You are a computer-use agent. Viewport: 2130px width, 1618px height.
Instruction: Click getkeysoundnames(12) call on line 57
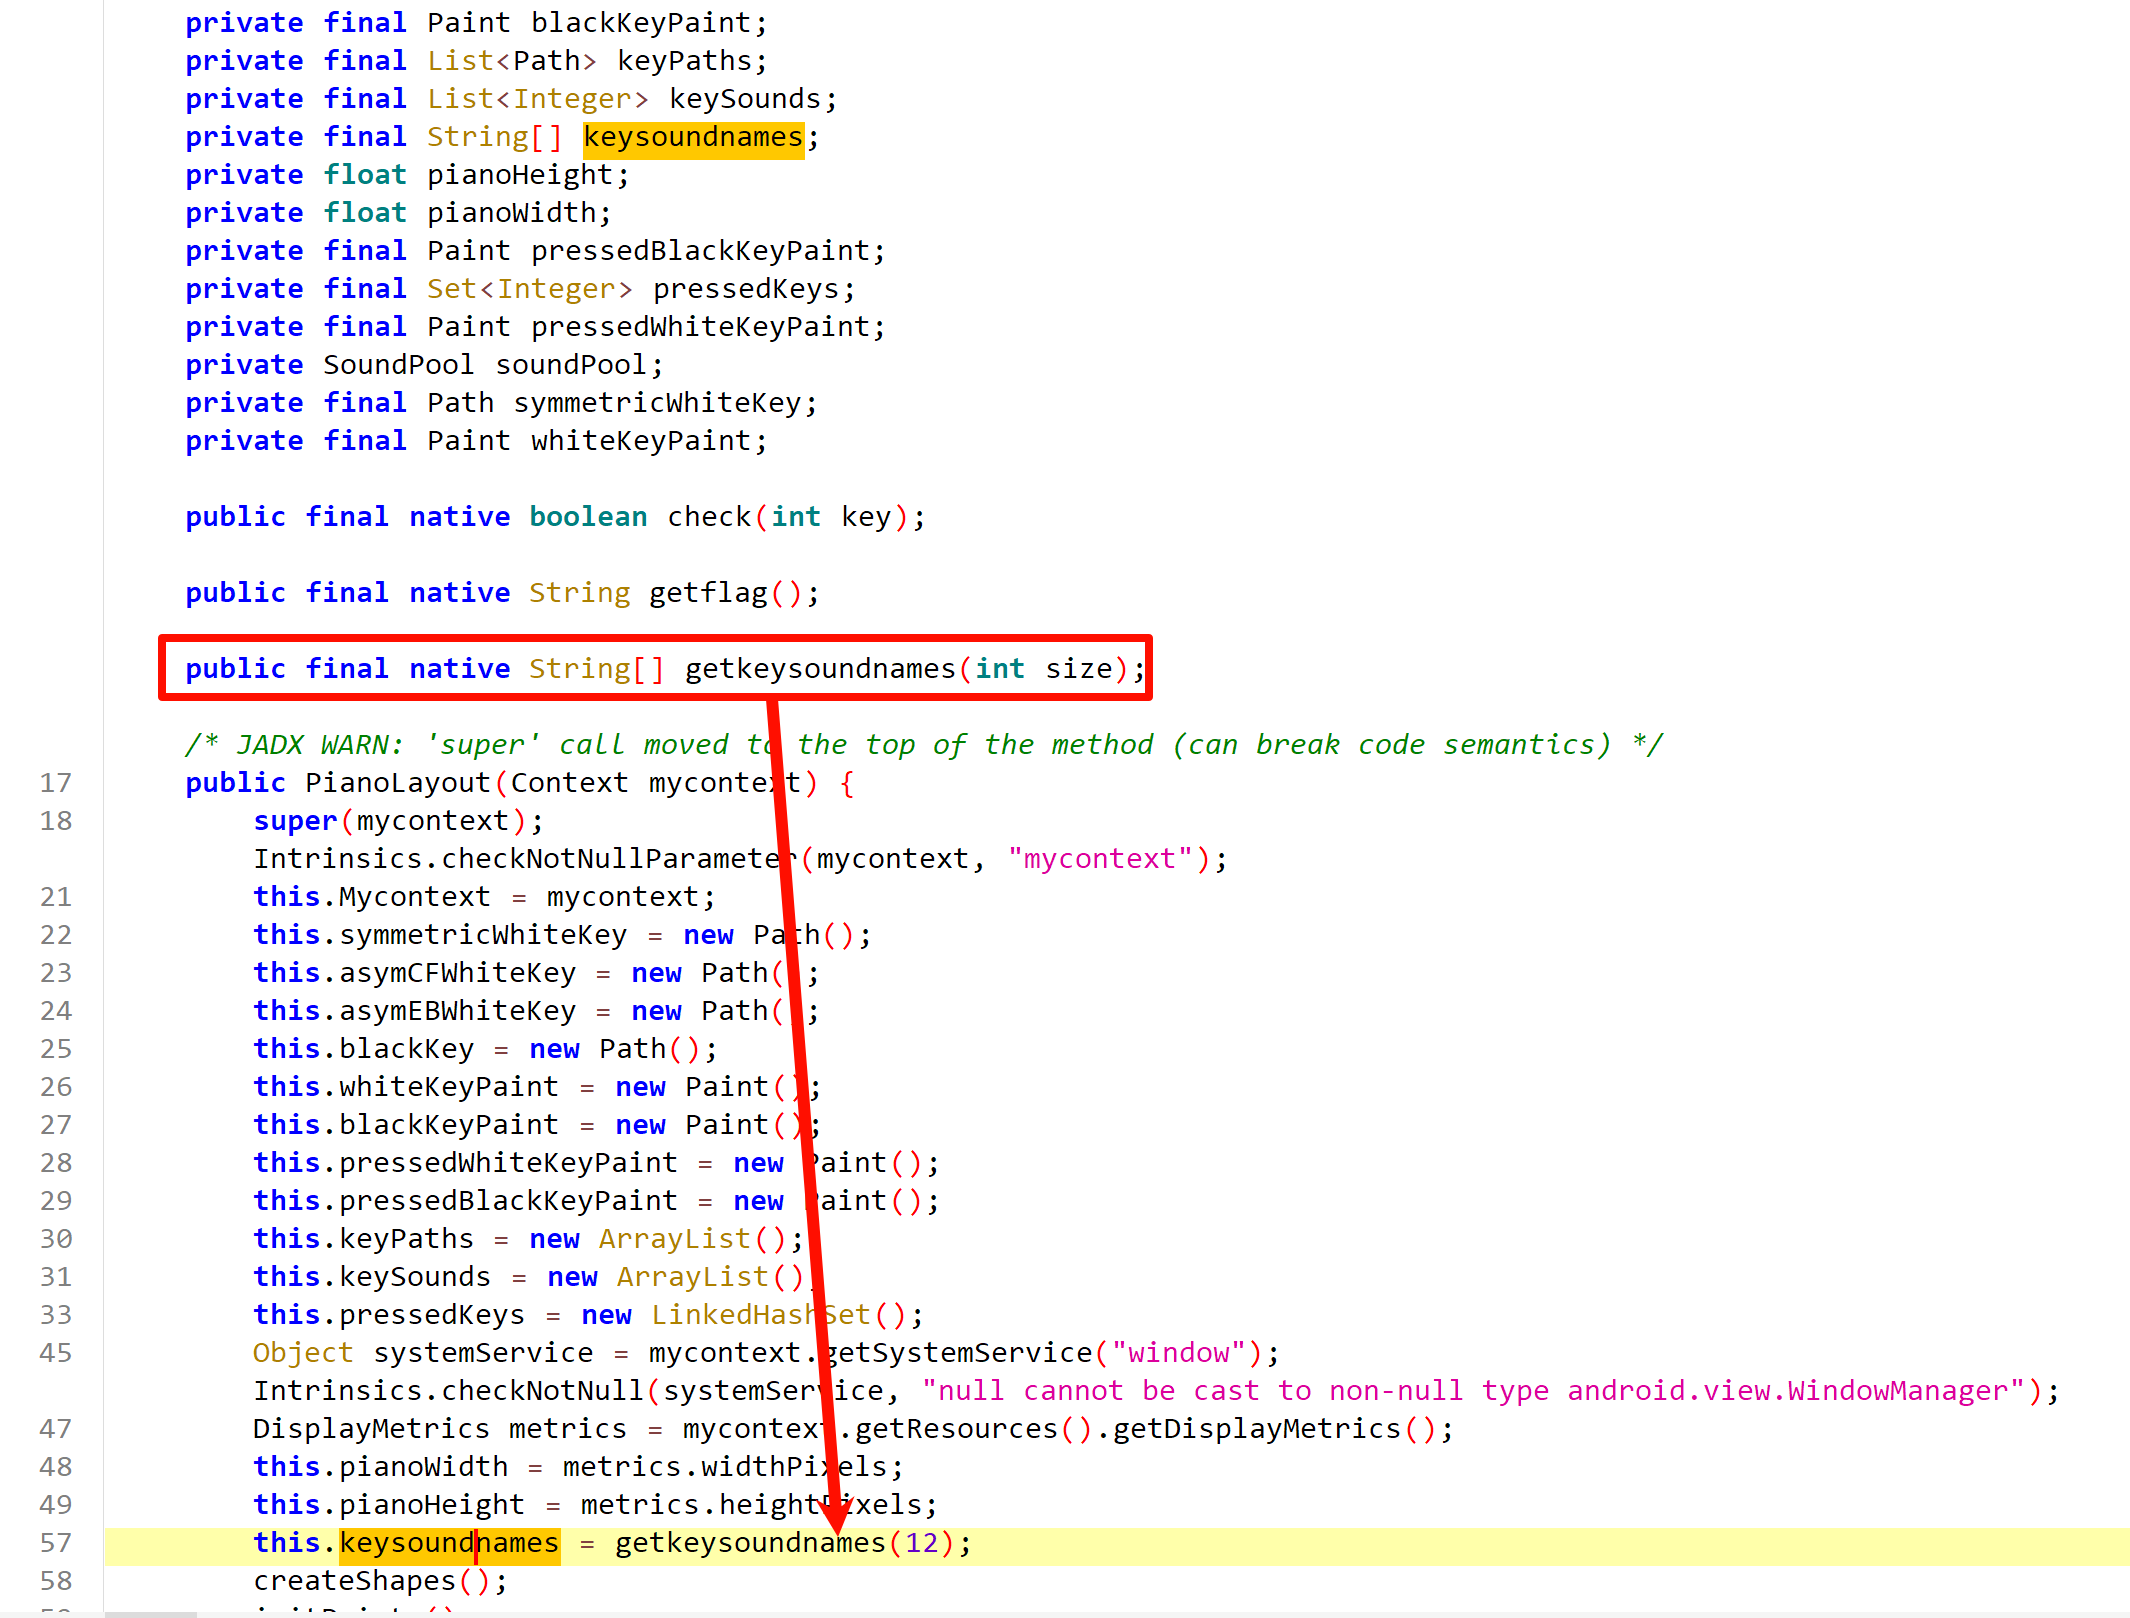click(x=750, y=1543)
